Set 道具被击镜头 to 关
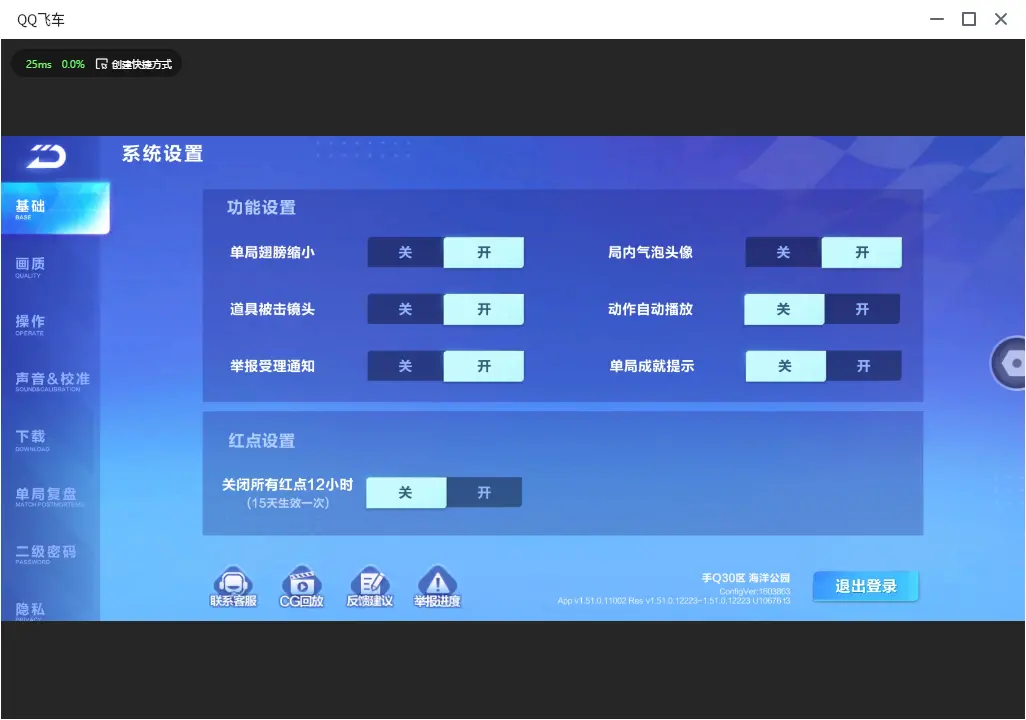This screenshot has height=720, width=1026. point(406,310)
